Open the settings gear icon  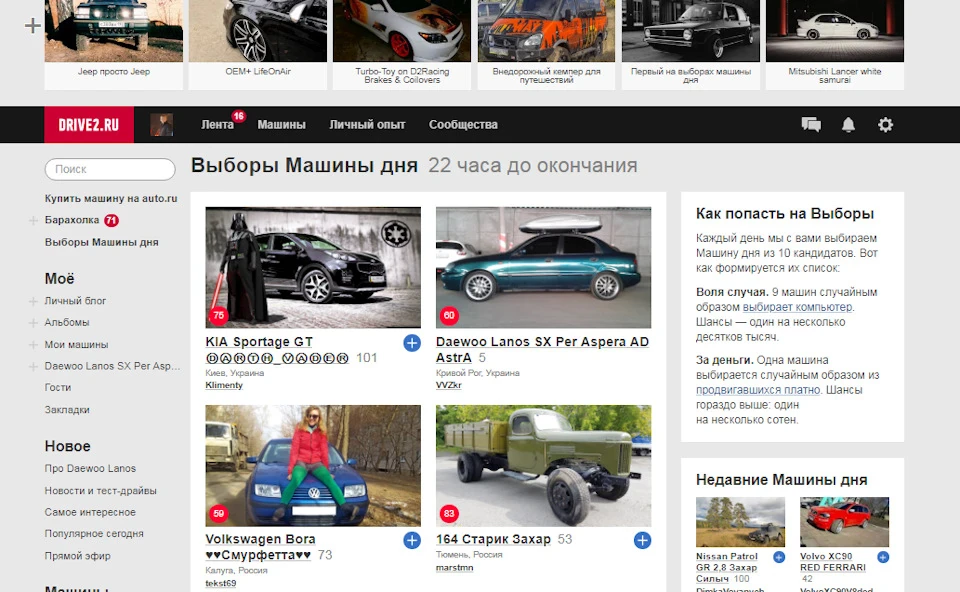[885, 125]
